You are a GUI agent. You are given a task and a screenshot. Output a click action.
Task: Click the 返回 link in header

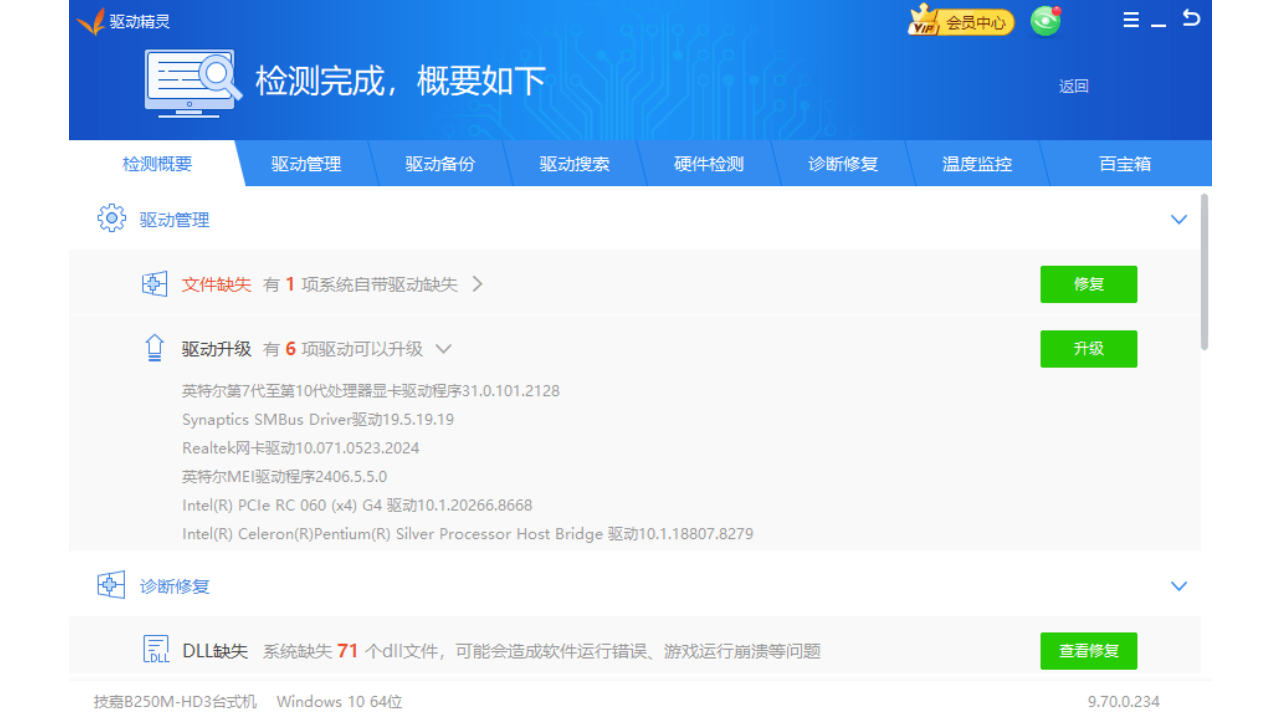1073,86
